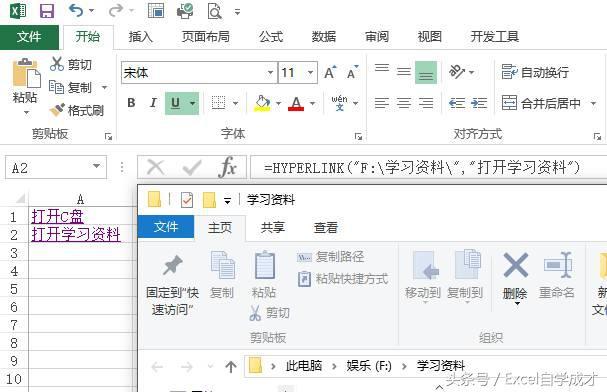Confirm the formula entry with check icon
This screenshot has height=392, width=607.
[x=192, y=167]
